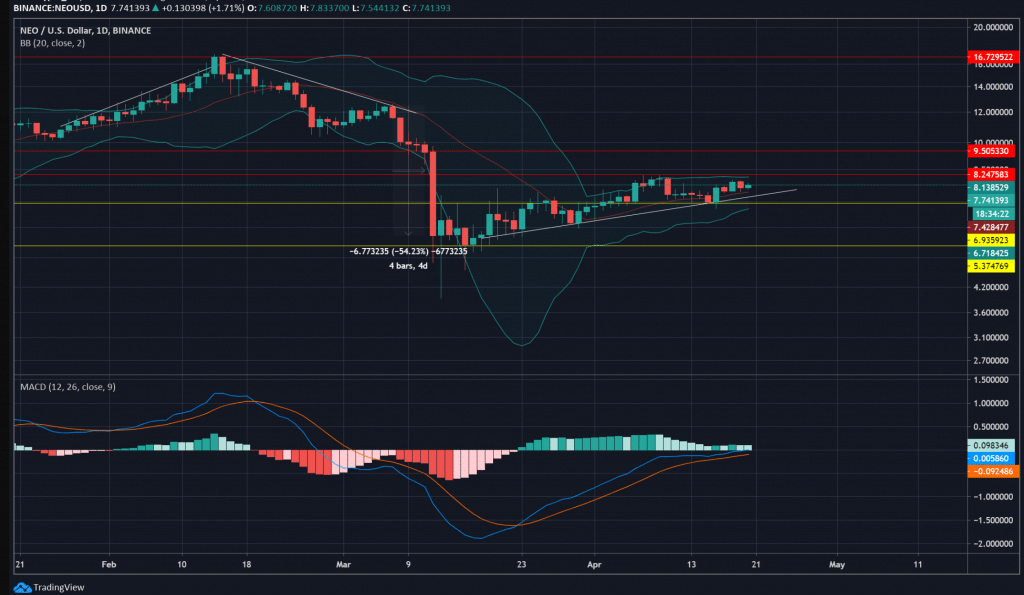Click the 1.500000 MACD scale label

[x=993, y=380]
